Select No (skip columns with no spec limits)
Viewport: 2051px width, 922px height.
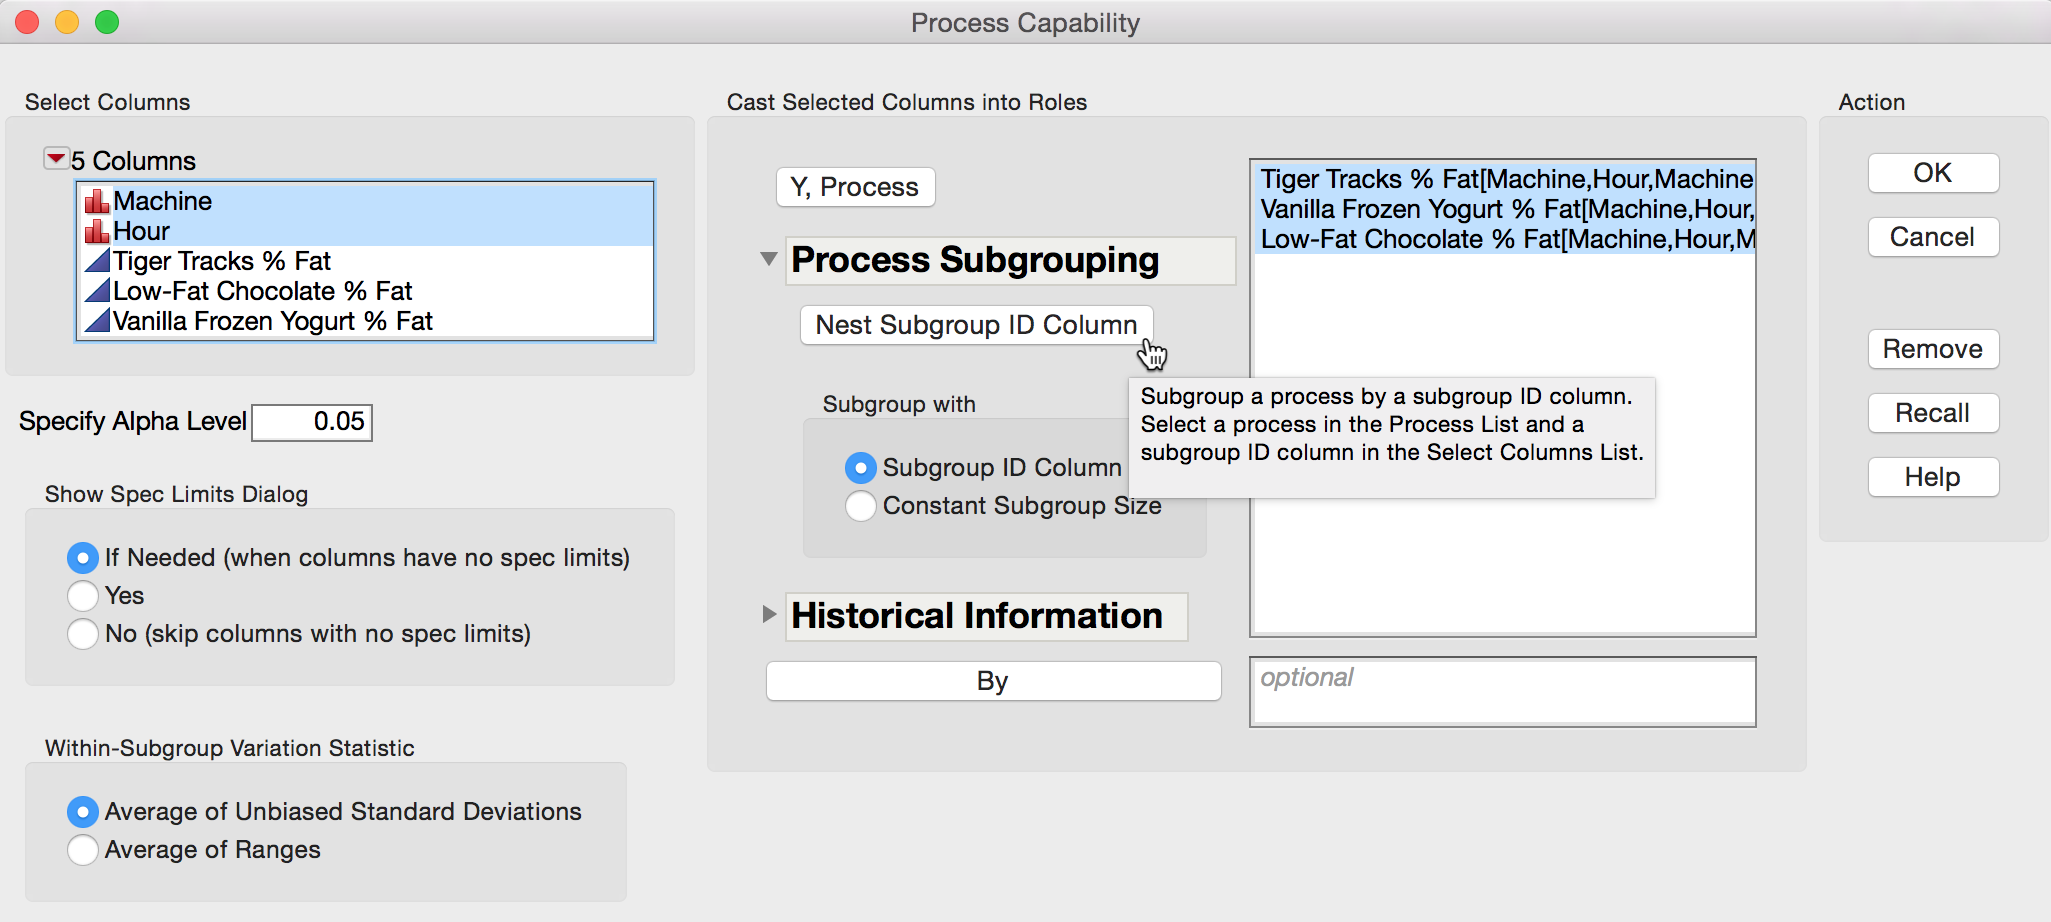coord(82,634)
